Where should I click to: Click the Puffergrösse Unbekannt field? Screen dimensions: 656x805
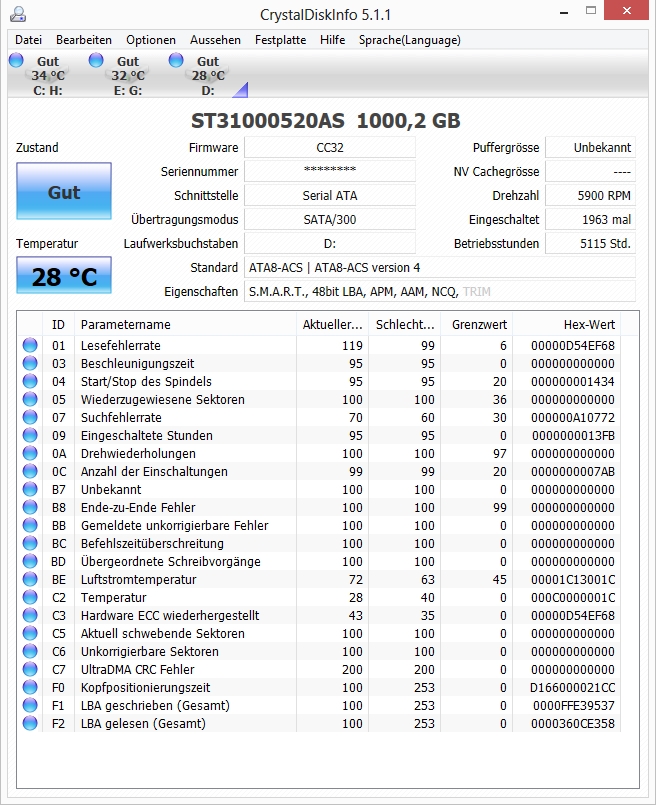590,147
